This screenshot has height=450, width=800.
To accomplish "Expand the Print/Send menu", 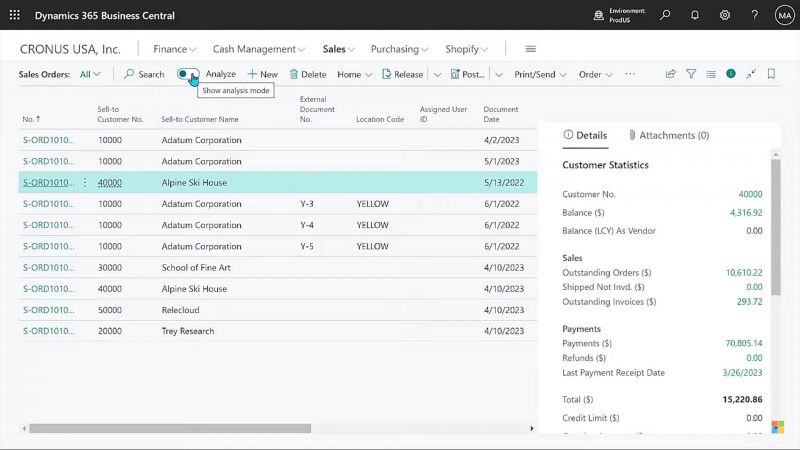I will click(540, 74).
